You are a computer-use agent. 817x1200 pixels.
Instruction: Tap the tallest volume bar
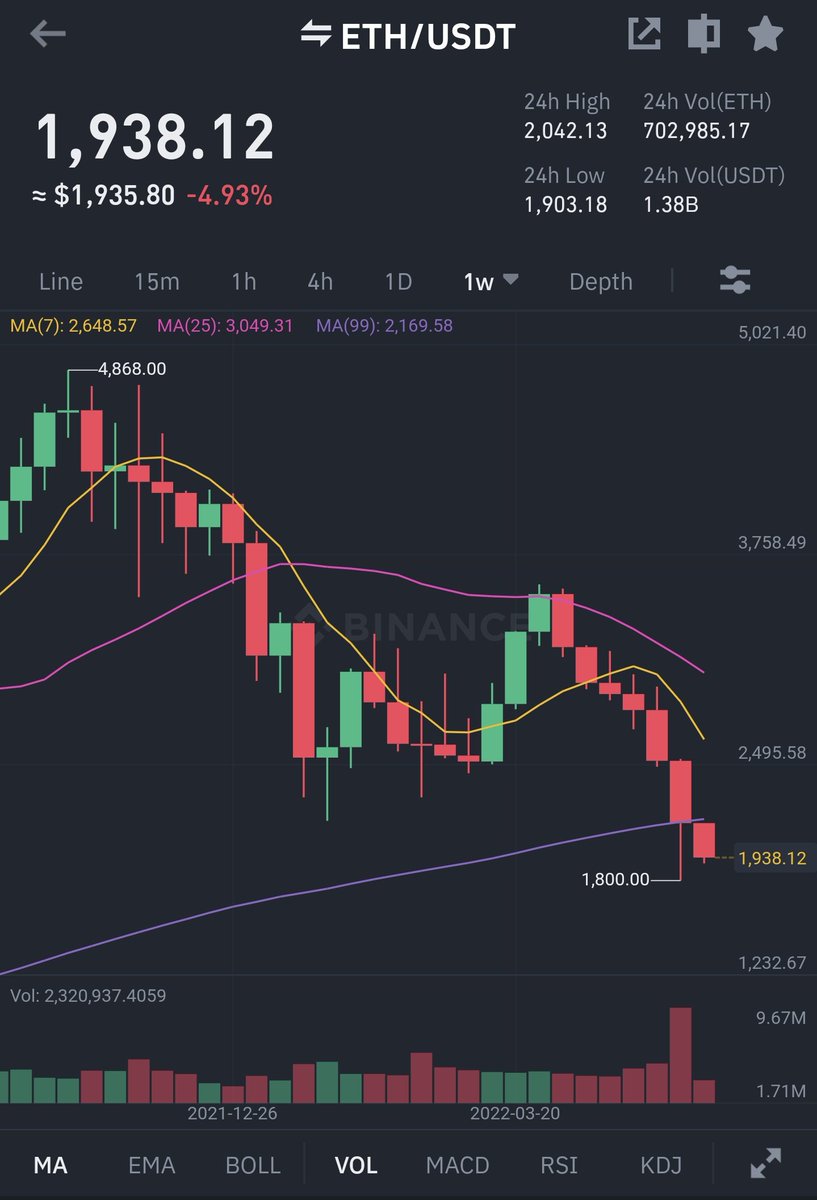(x=680, y=1055)
